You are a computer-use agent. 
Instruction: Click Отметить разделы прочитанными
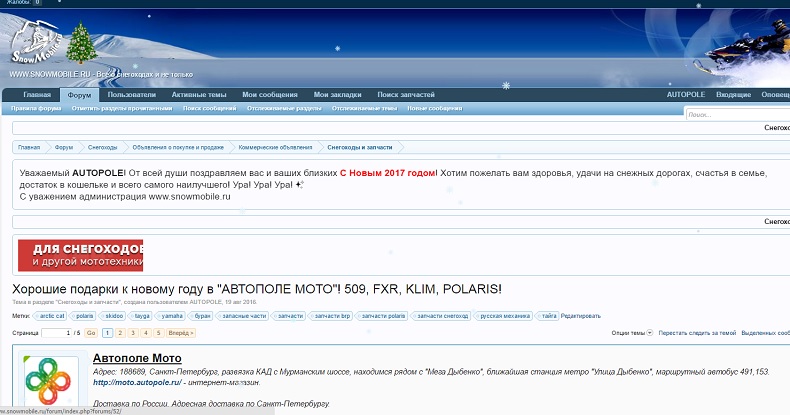pyautogui.click(x=122, y=108)
